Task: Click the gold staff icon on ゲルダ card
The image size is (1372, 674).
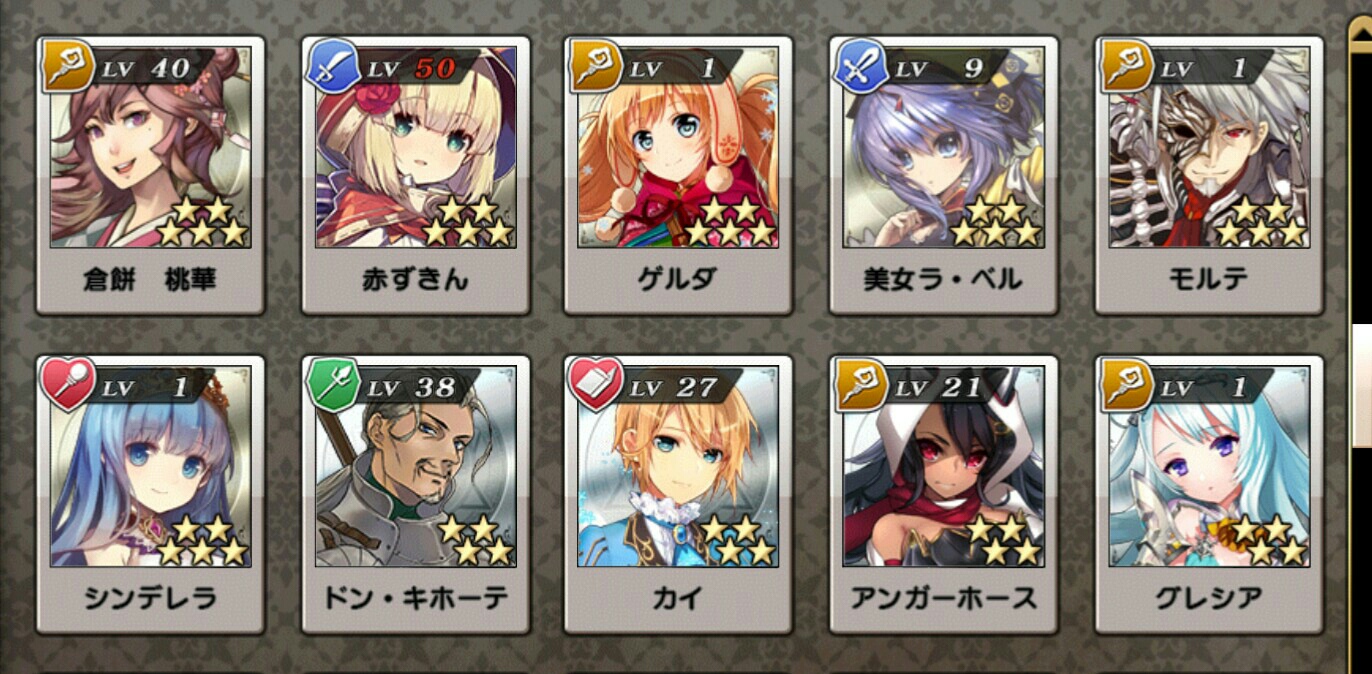Action: coord(596,66)
